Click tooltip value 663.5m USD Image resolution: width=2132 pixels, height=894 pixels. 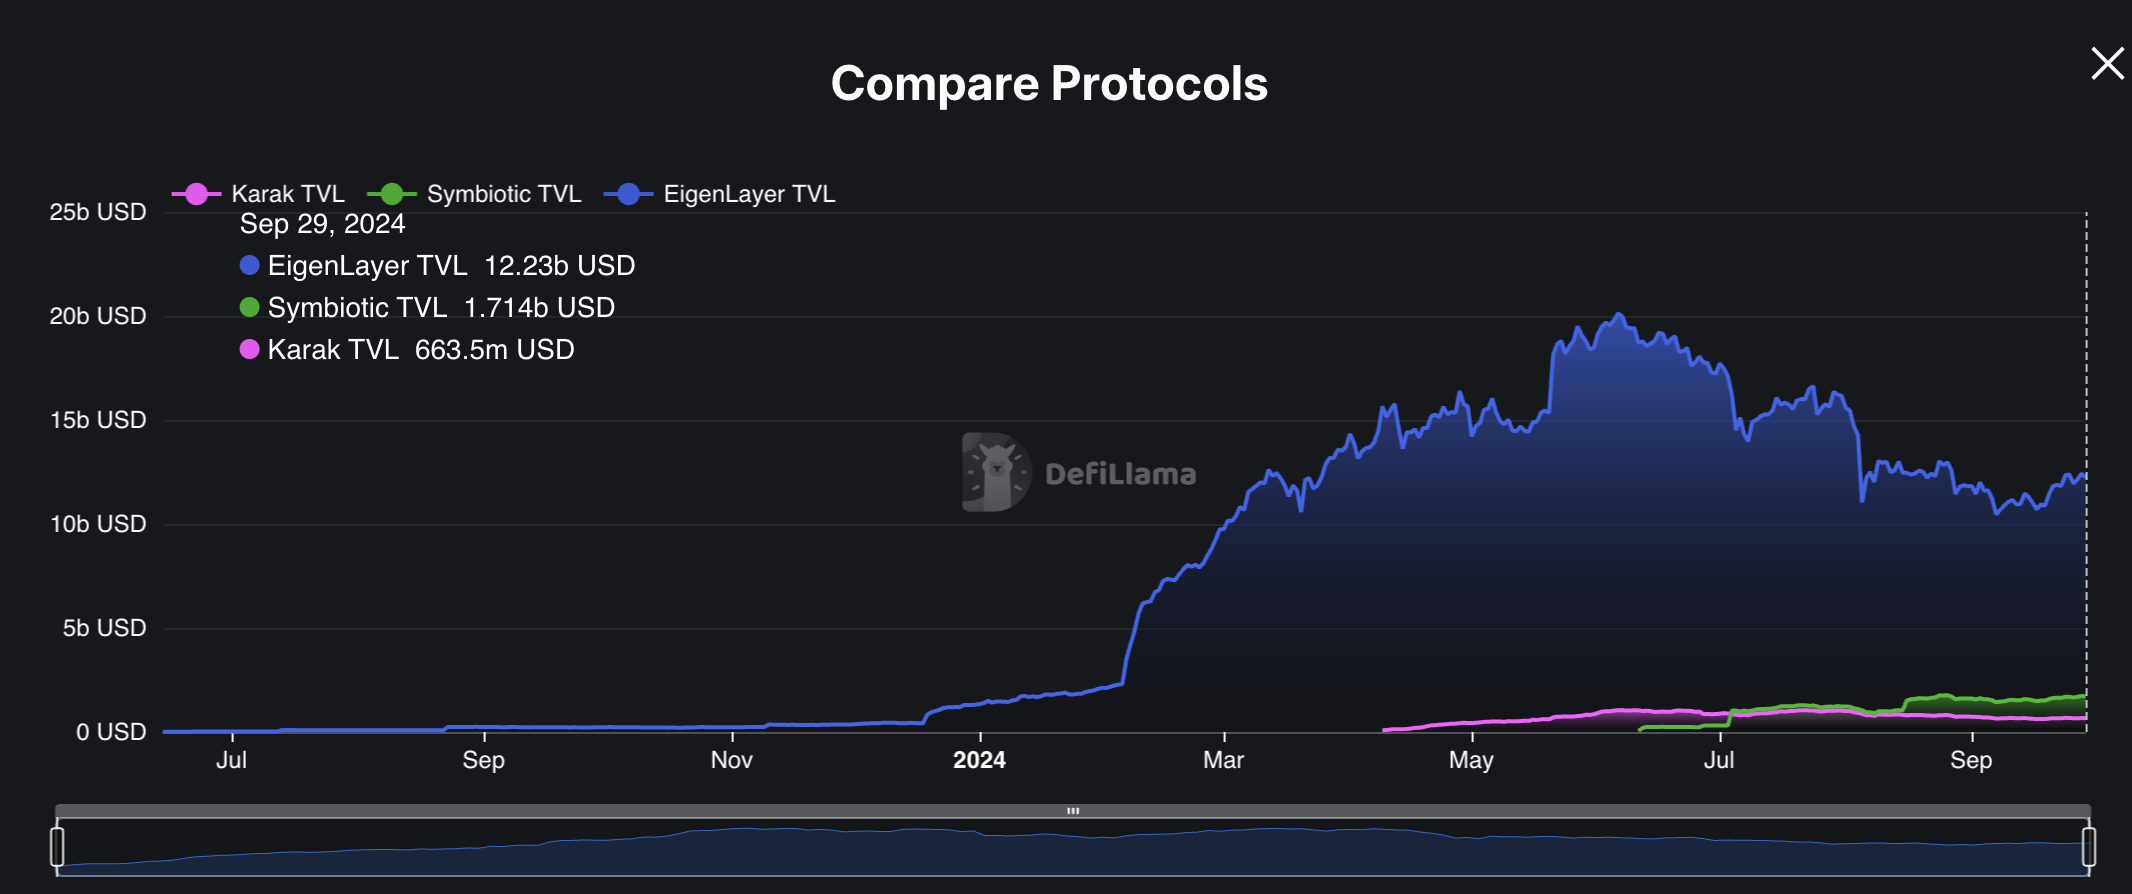coord(495,350)
